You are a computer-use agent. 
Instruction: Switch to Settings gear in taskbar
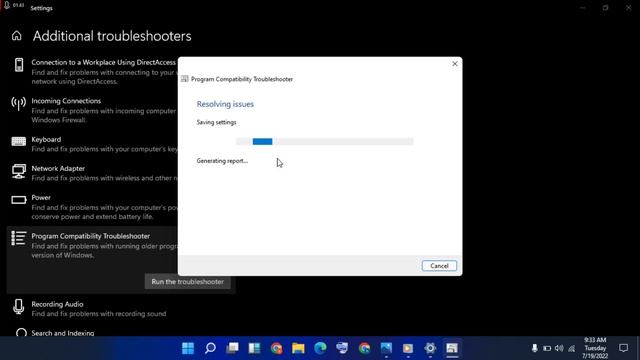pos(430,348)
